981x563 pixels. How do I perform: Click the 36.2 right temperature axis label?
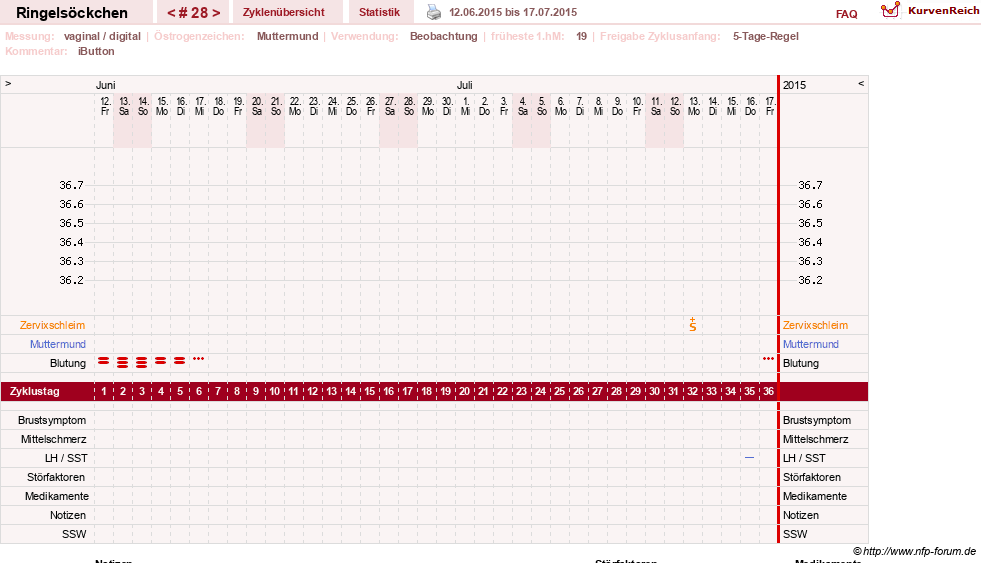(x=810, y=280)
